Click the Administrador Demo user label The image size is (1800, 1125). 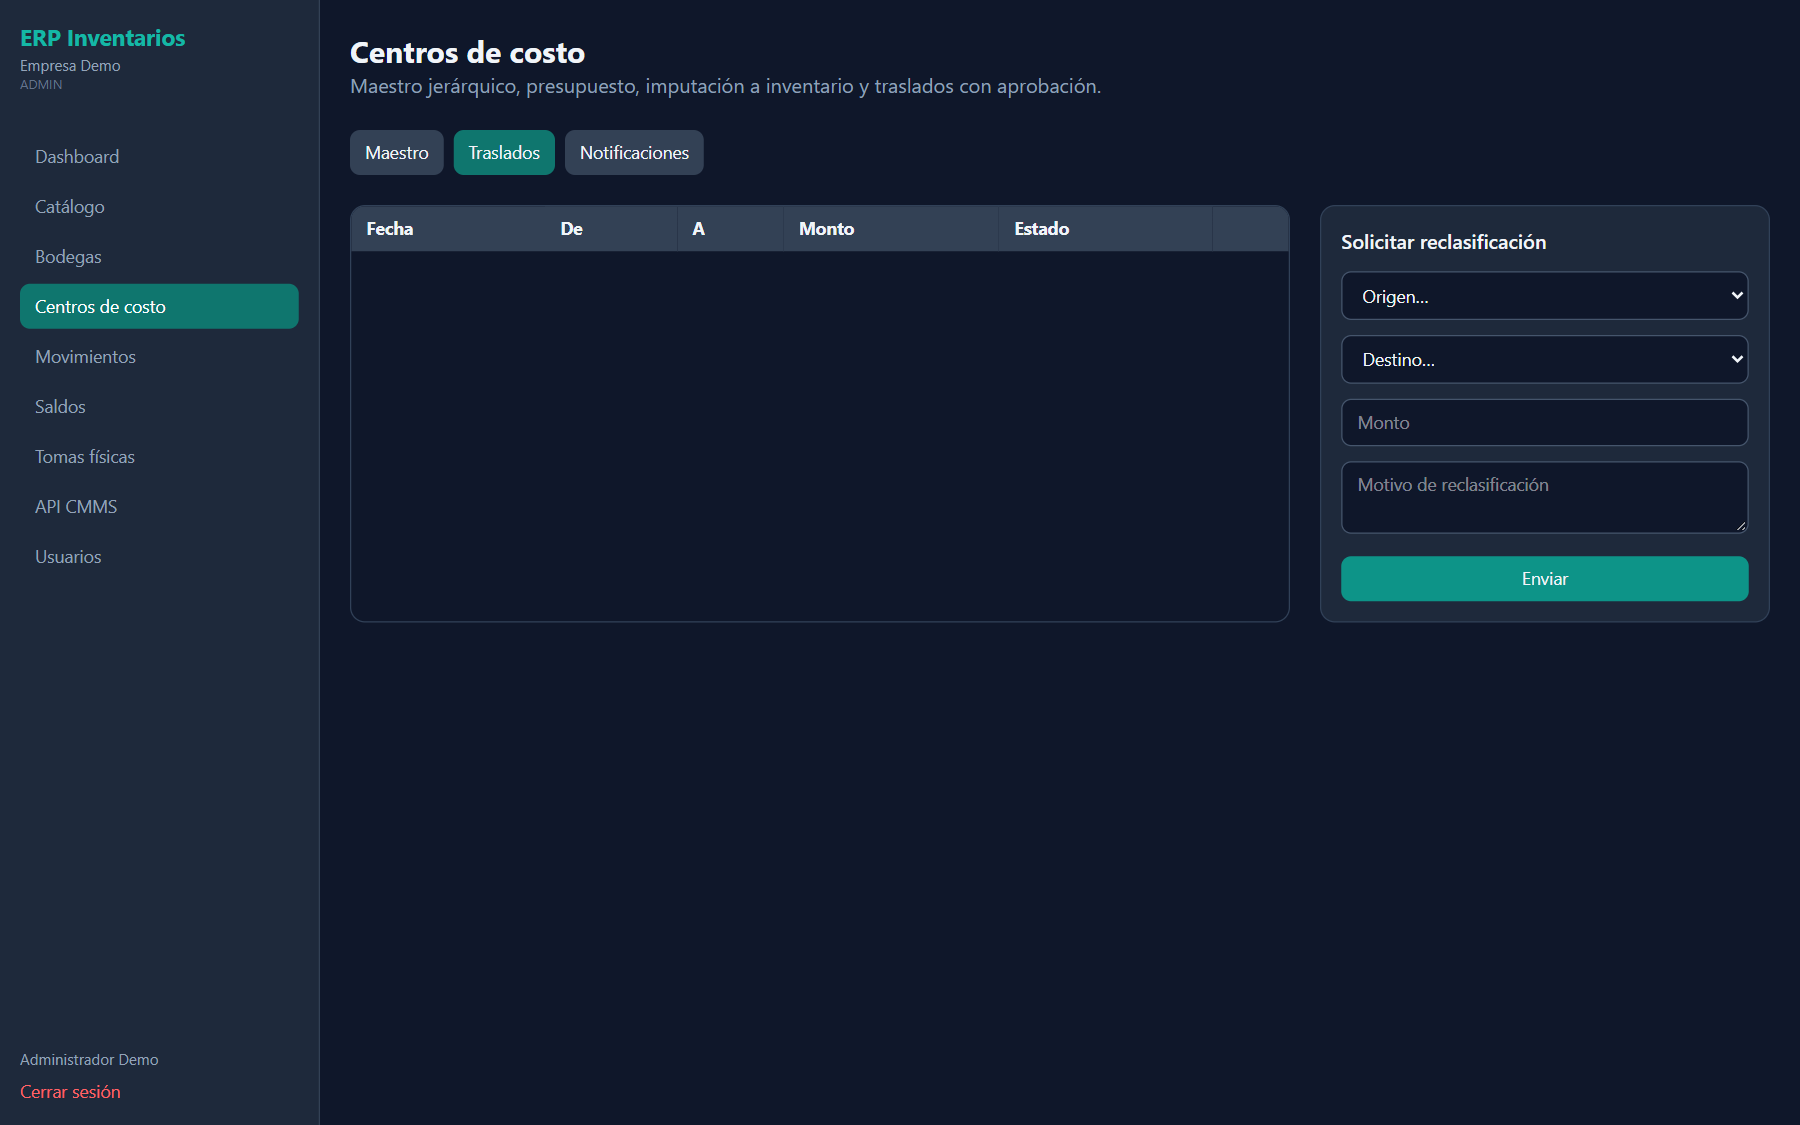[89, 1060]
